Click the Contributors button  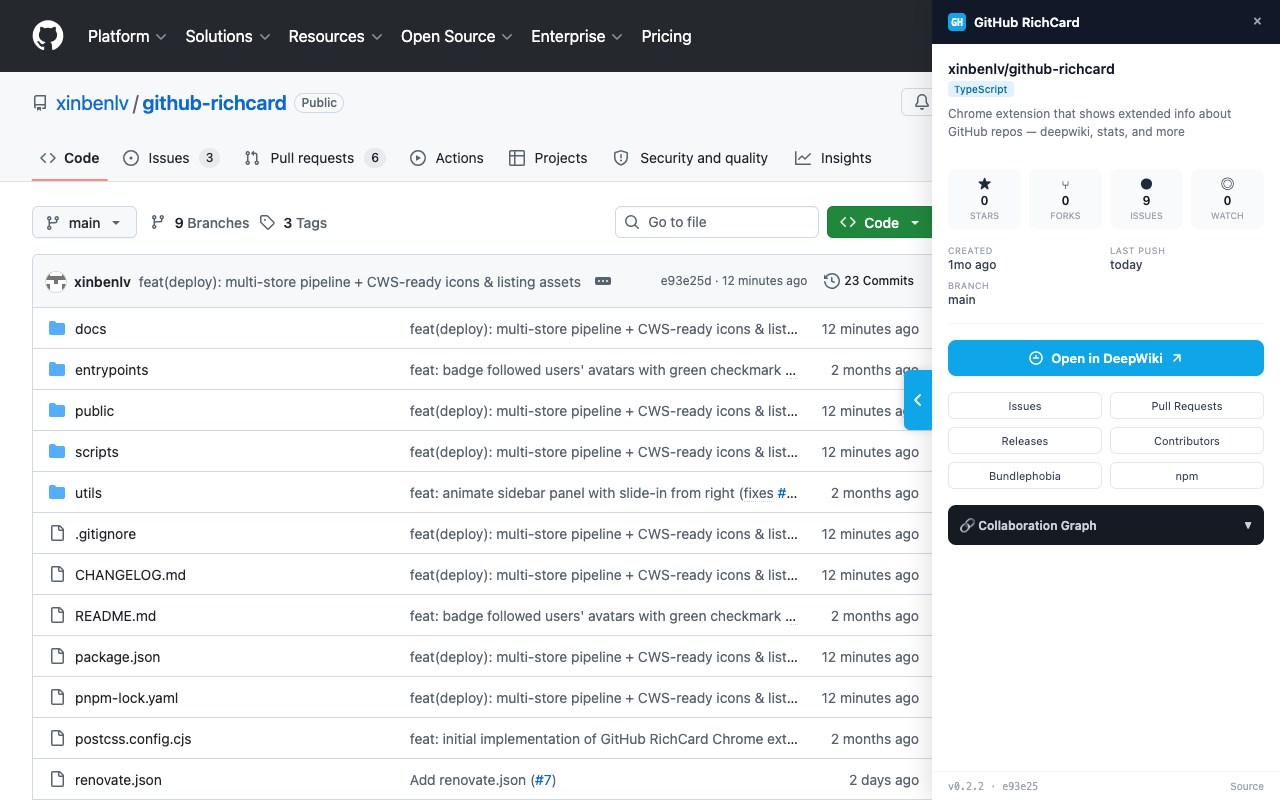[x=1187, y=441]
